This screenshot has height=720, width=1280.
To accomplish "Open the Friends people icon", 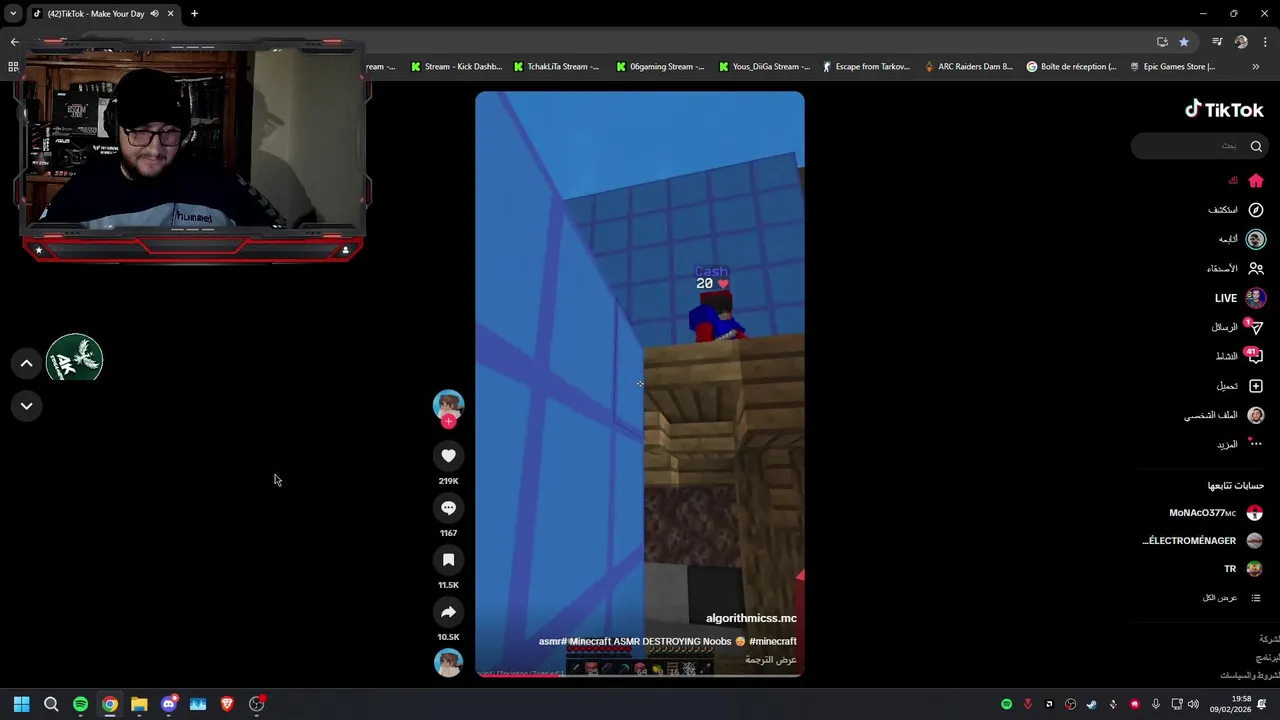I will click(1256, 268).
